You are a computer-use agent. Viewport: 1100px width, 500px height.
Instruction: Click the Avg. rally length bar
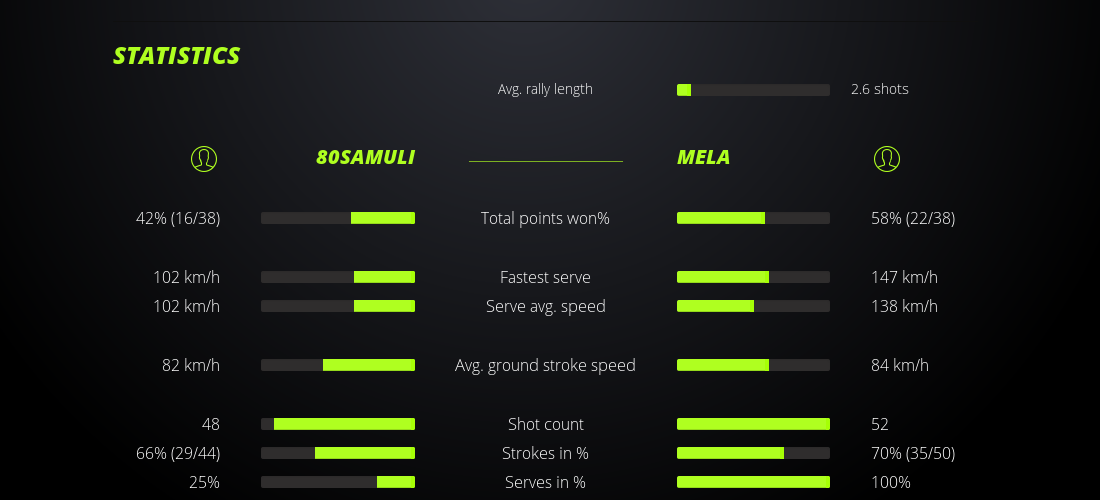click(753, 90)
